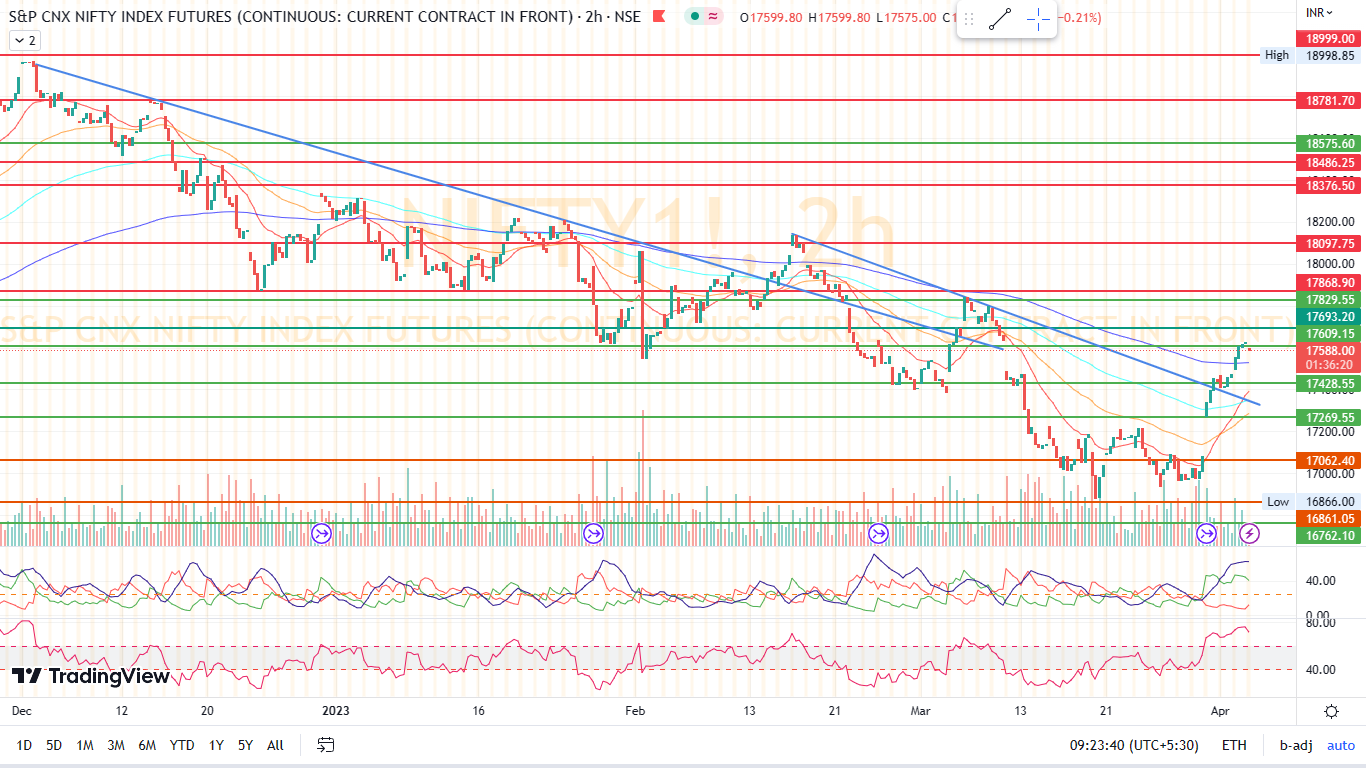
Task: Click the rollover marker just before Apr
Action: click(x=1207, y=533)
